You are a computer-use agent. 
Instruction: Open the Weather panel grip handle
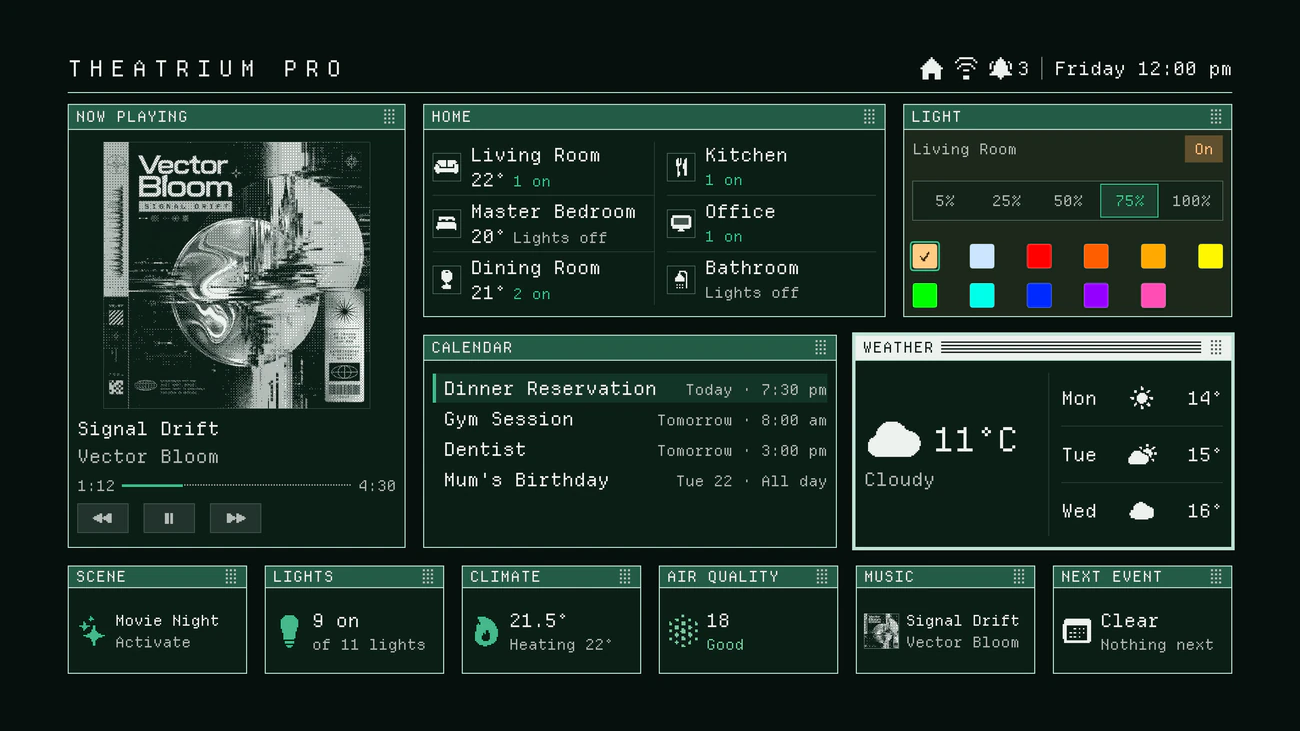point(1216,347)
